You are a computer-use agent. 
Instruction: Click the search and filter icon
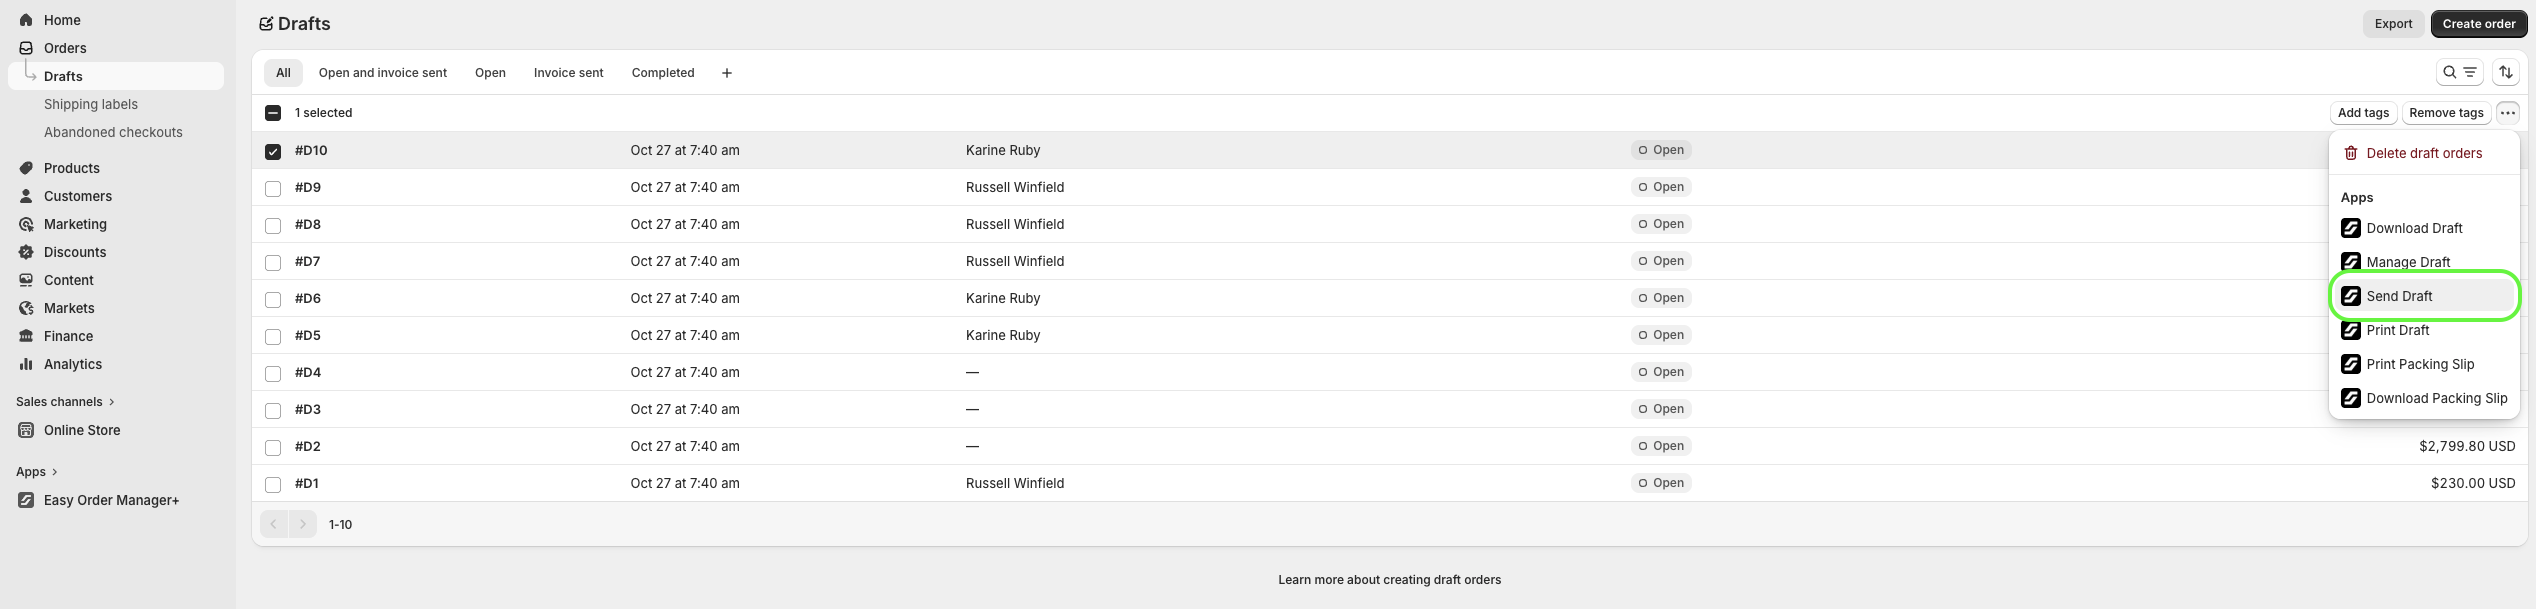[x=2458, y=72]
